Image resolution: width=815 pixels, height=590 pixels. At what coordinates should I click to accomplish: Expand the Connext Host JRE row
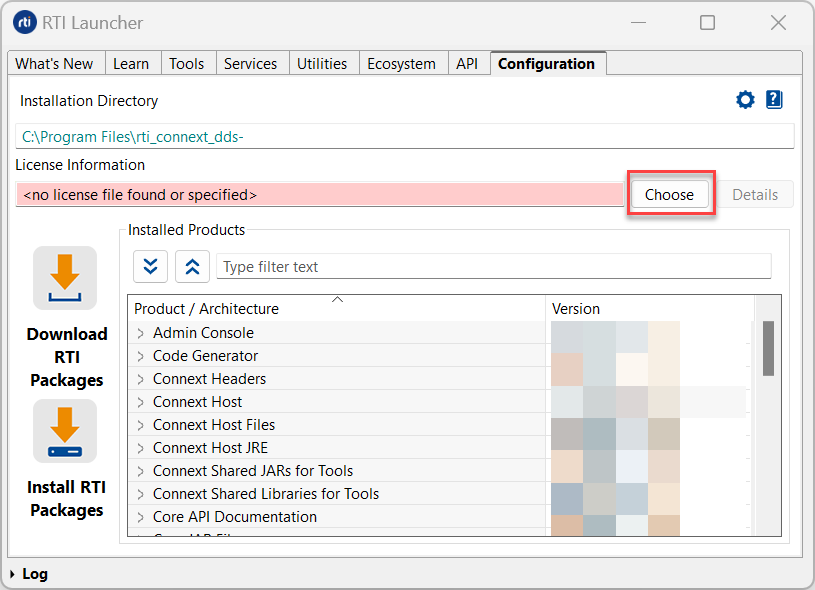click(140, 448)
